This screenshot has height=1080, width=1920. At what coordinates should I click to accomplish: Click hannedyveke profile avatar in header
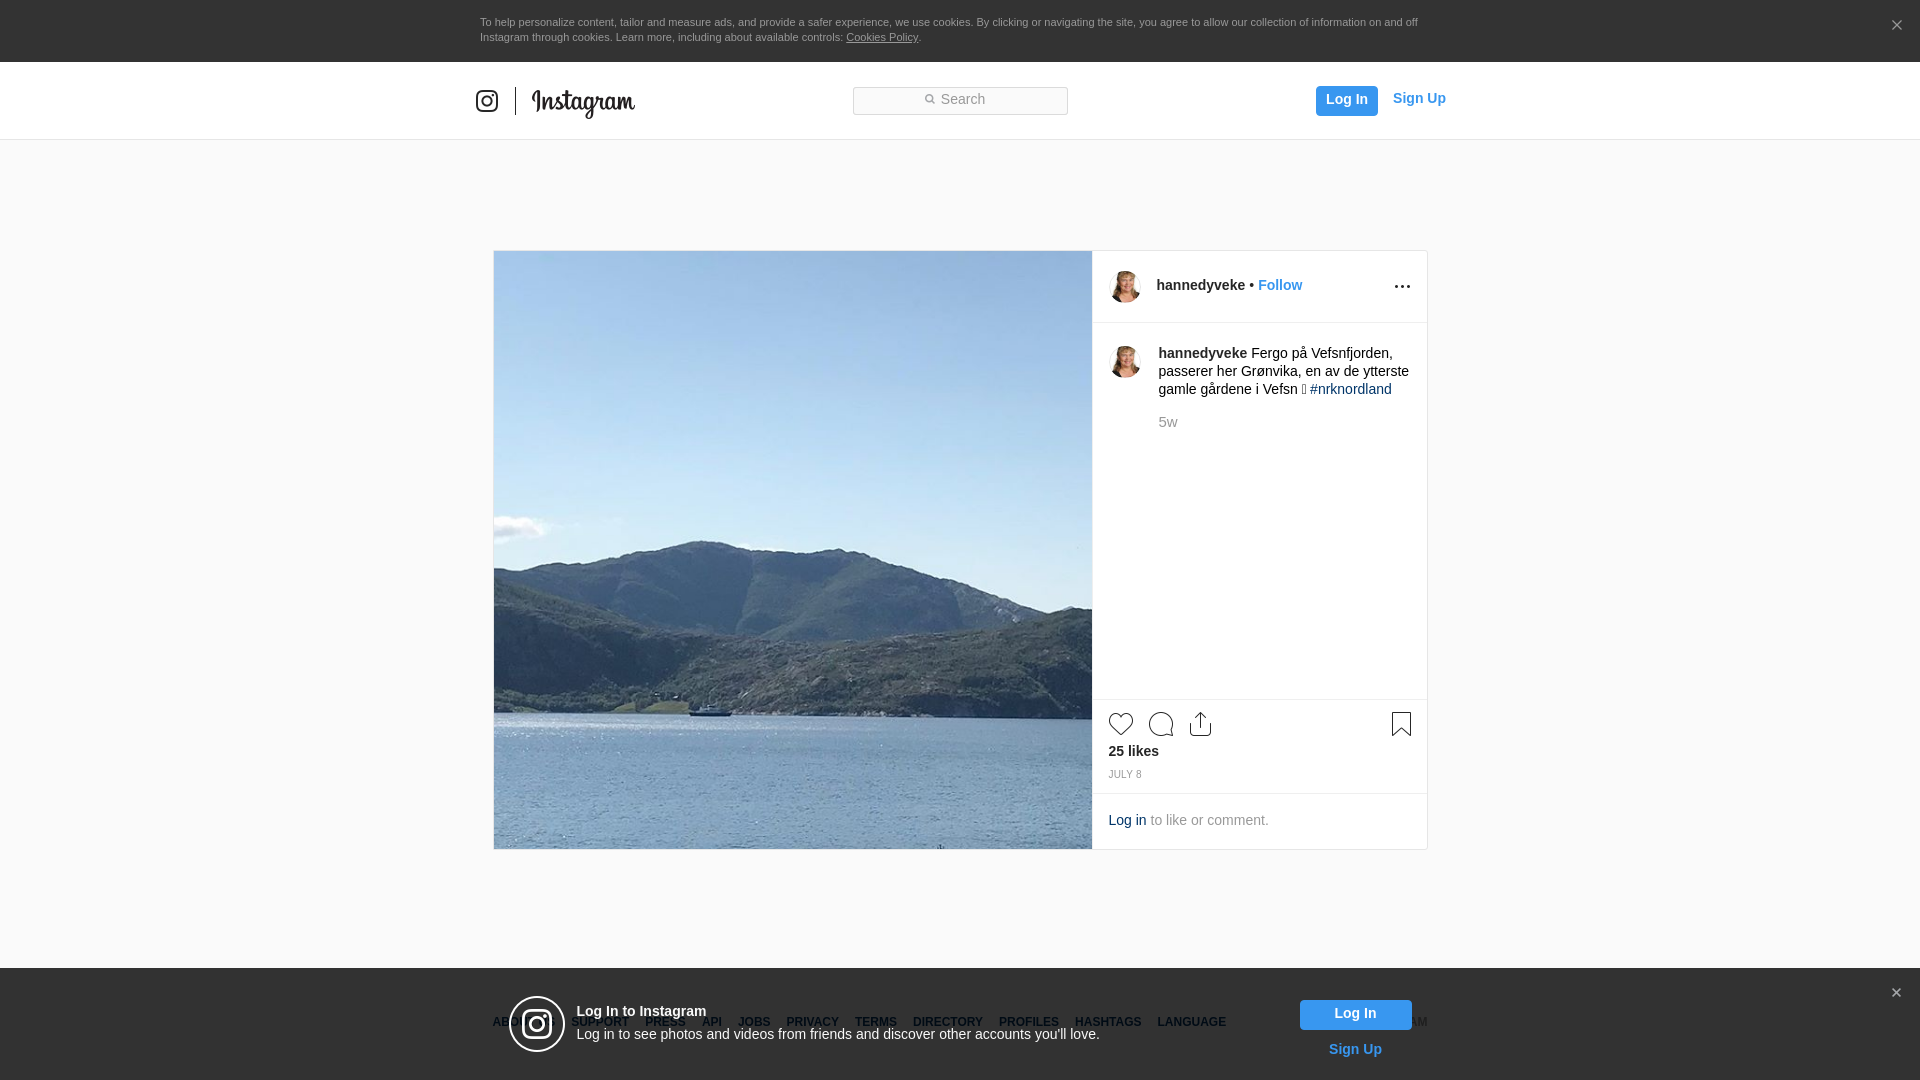coord(1125,287)
